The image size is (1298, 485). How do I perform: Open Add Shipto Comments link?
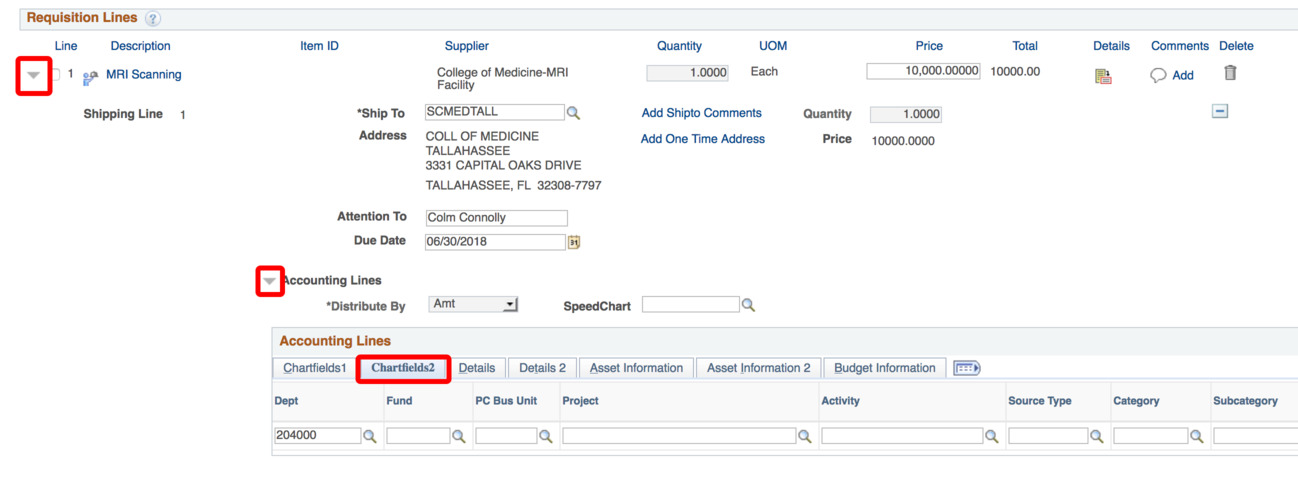(701, 113)
